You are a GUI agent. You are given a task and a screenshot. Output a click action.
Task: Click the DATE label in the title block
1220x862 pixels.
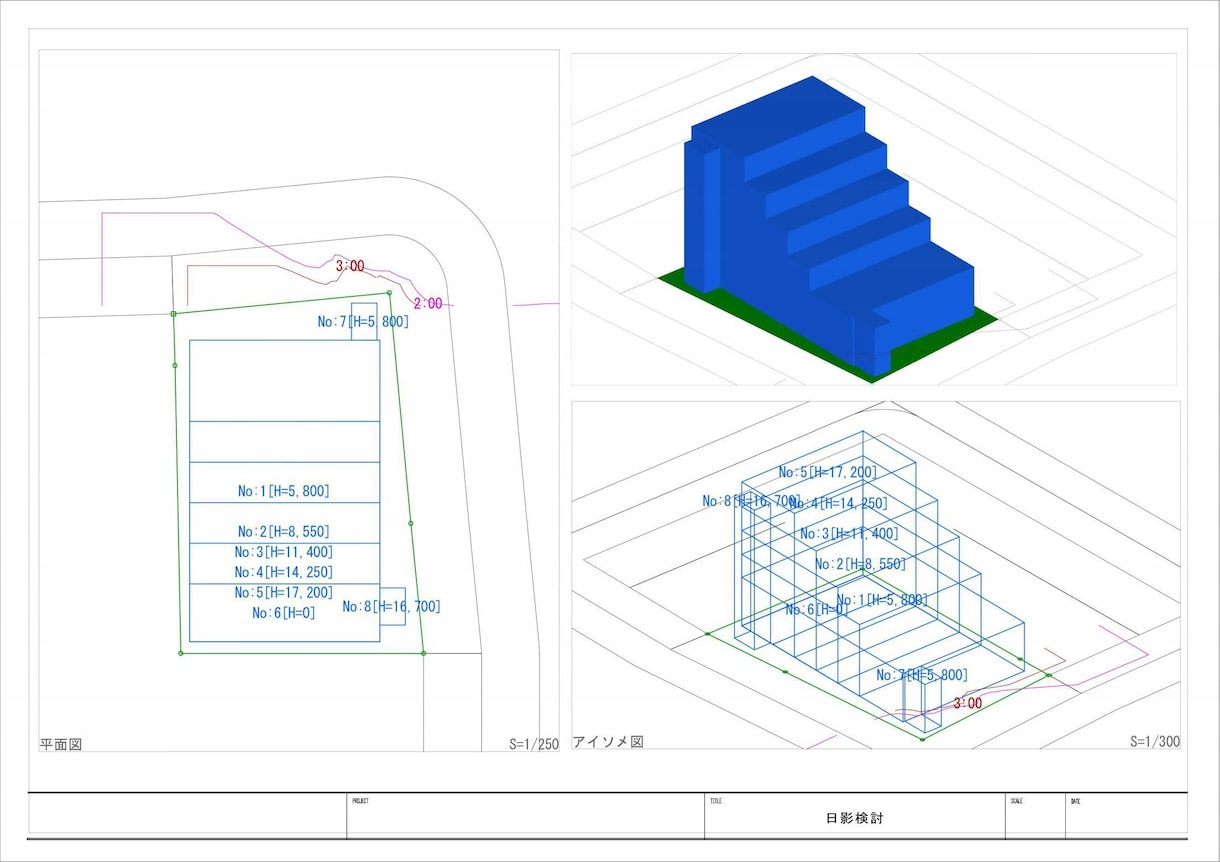(x=1075, y=801)
